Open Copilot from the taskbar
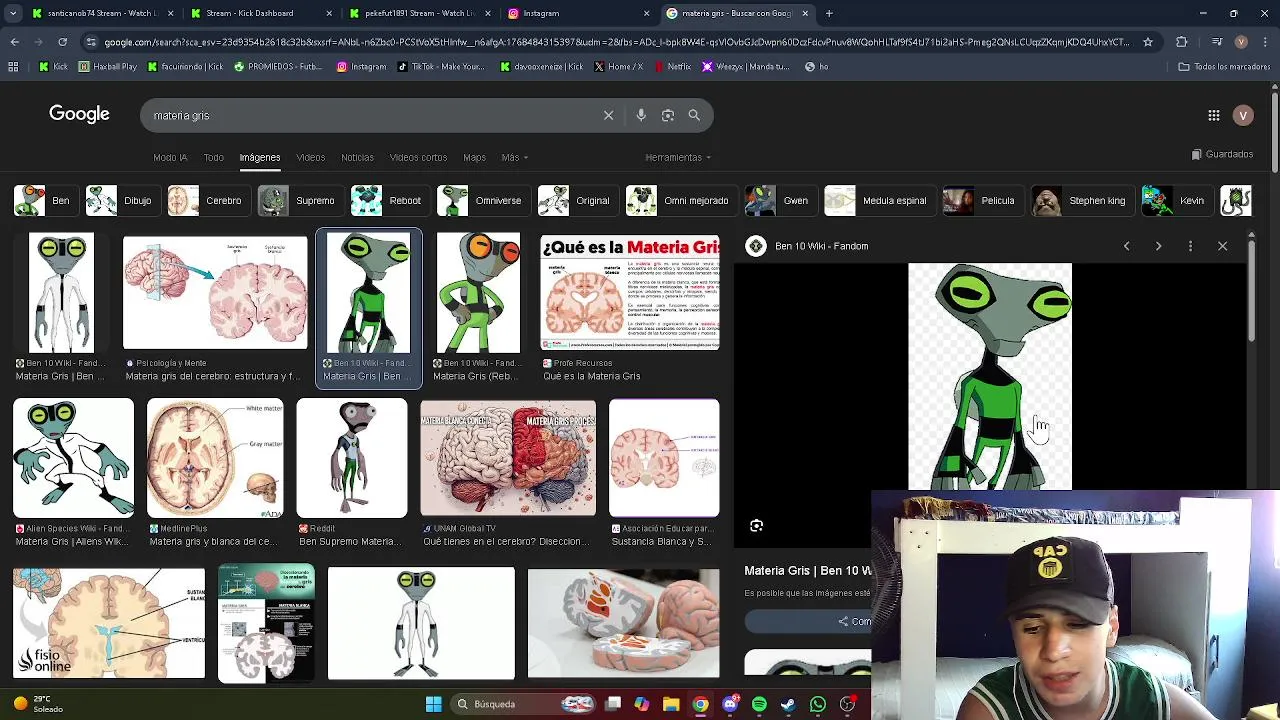Image resolution: width=1280 pixels, height=720 pixels. [x=641, y=704]
